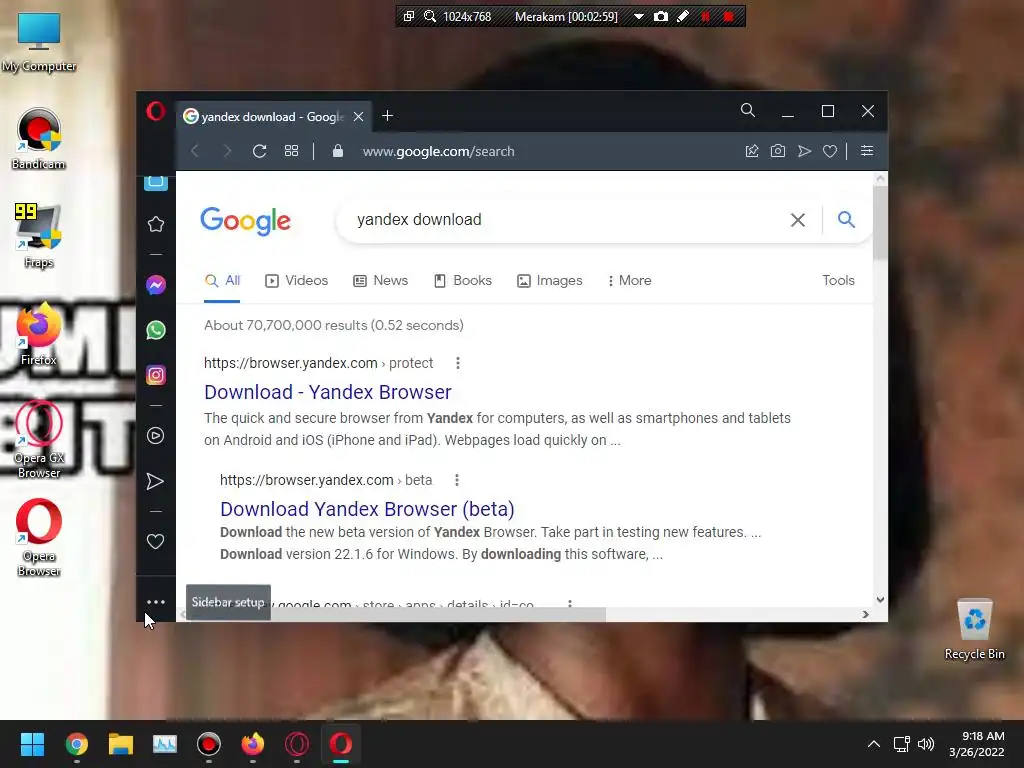Click the horizontal scrollbar right arrow

click(x=865, y=614)
